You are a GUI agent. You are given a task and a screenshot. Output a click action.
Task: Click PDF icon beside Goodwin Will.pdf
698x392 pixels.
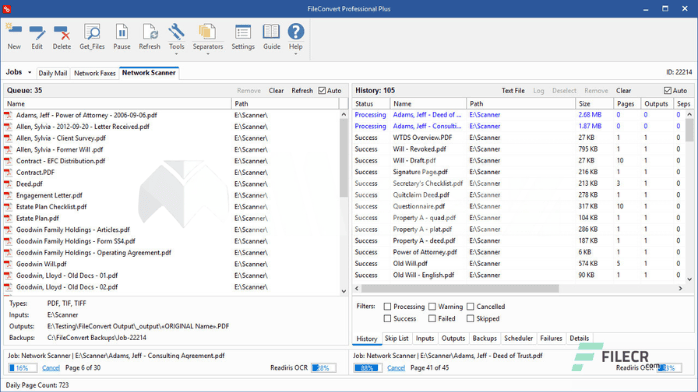point(8,264)
